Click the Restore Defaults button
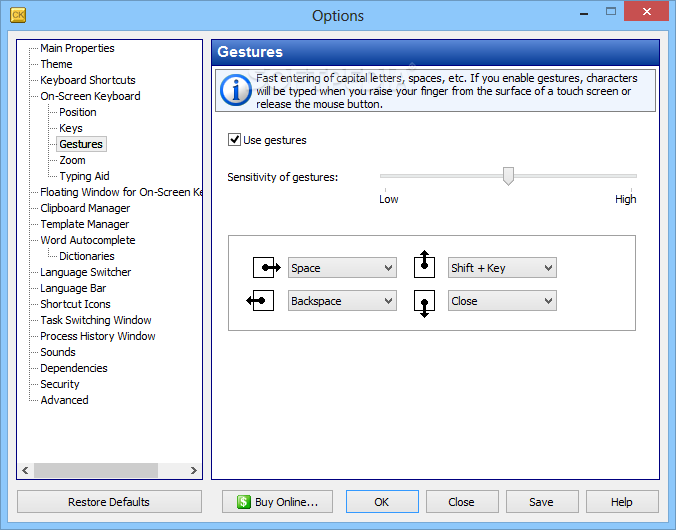This screenshot has width=676, height=530. [x=109, y=502]
